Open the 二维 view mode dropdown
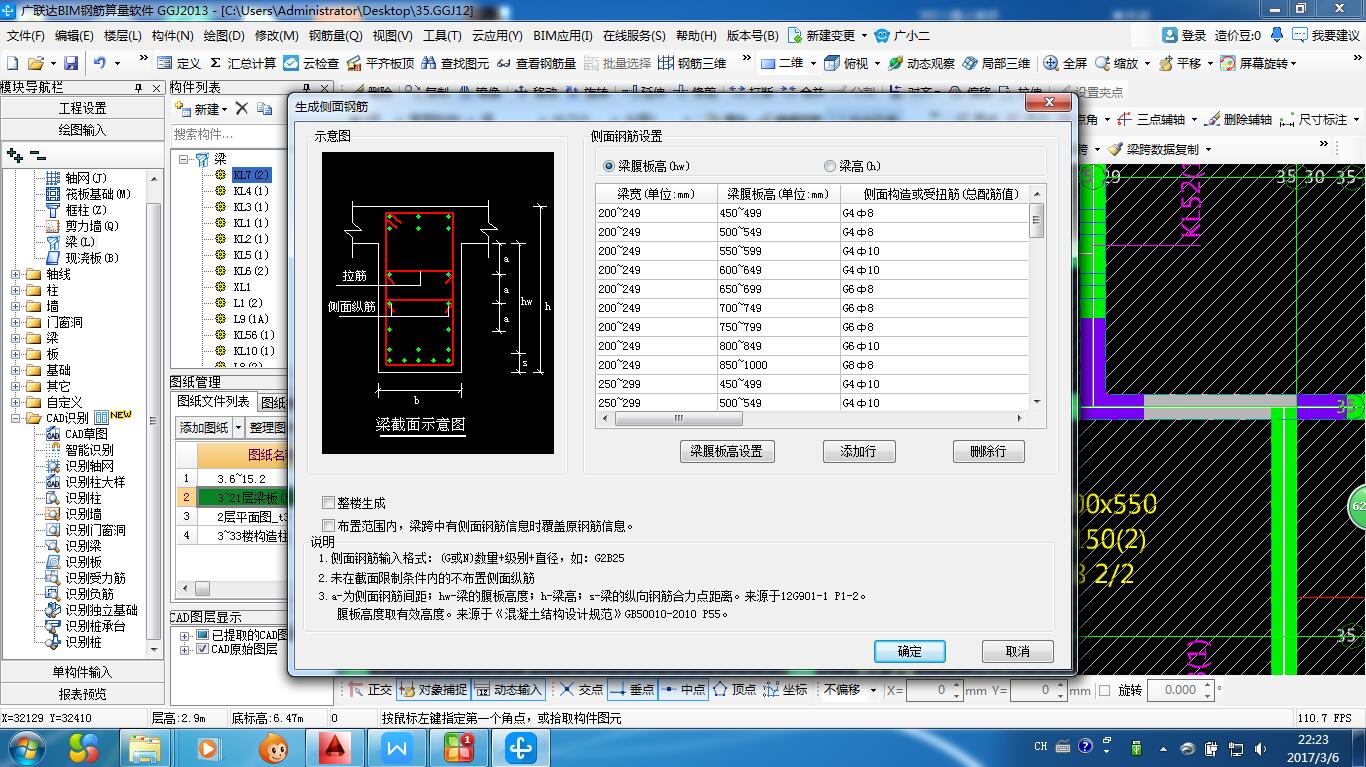The width and height of the screenshot is (1366, 767). [812, 63]
